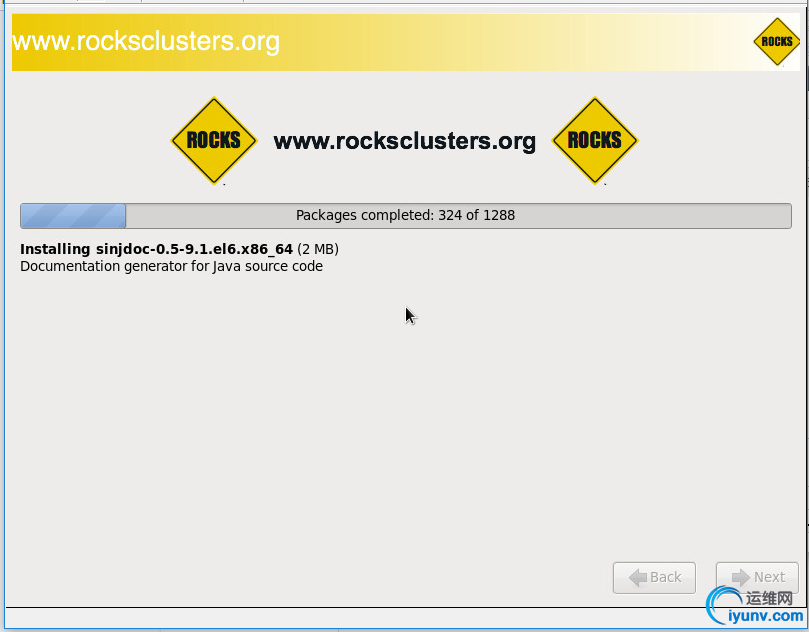Click the ROCKS diamond logo left of the black URL

[x=214, y=140]
